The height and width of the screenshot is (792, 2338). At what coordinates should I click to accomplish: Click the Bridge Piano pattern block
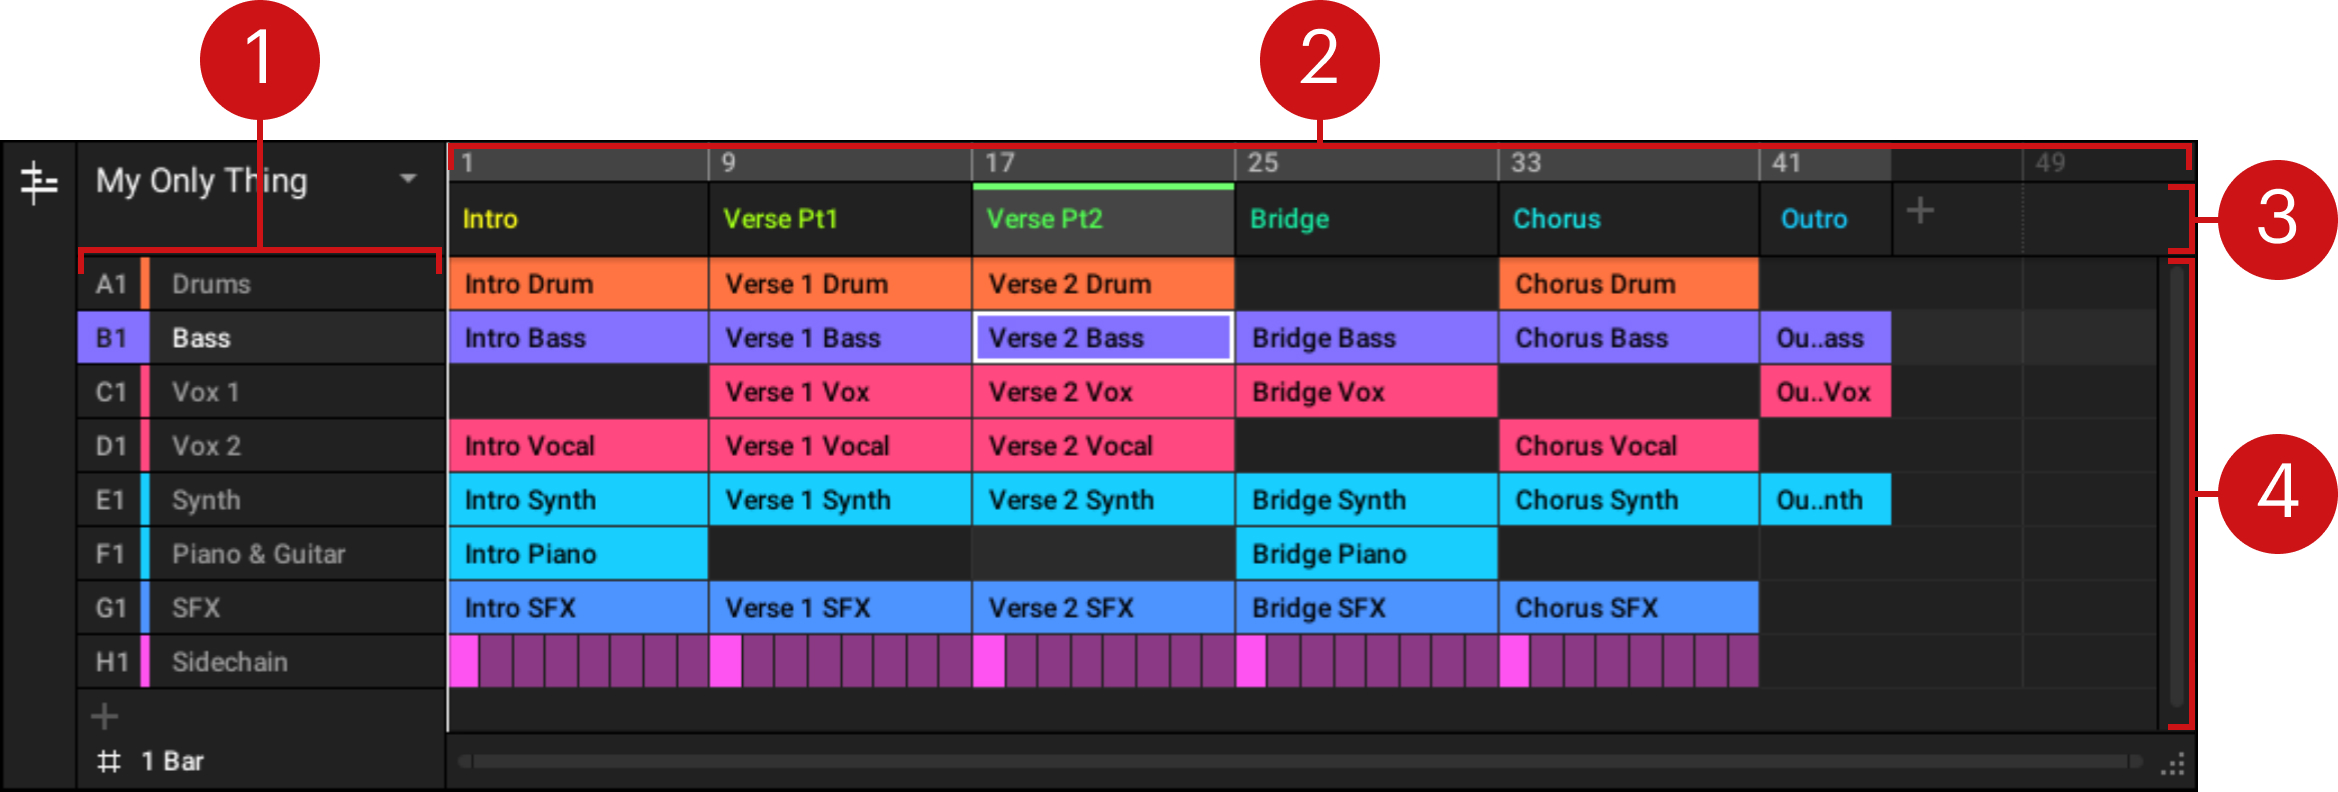[1365, 554]
